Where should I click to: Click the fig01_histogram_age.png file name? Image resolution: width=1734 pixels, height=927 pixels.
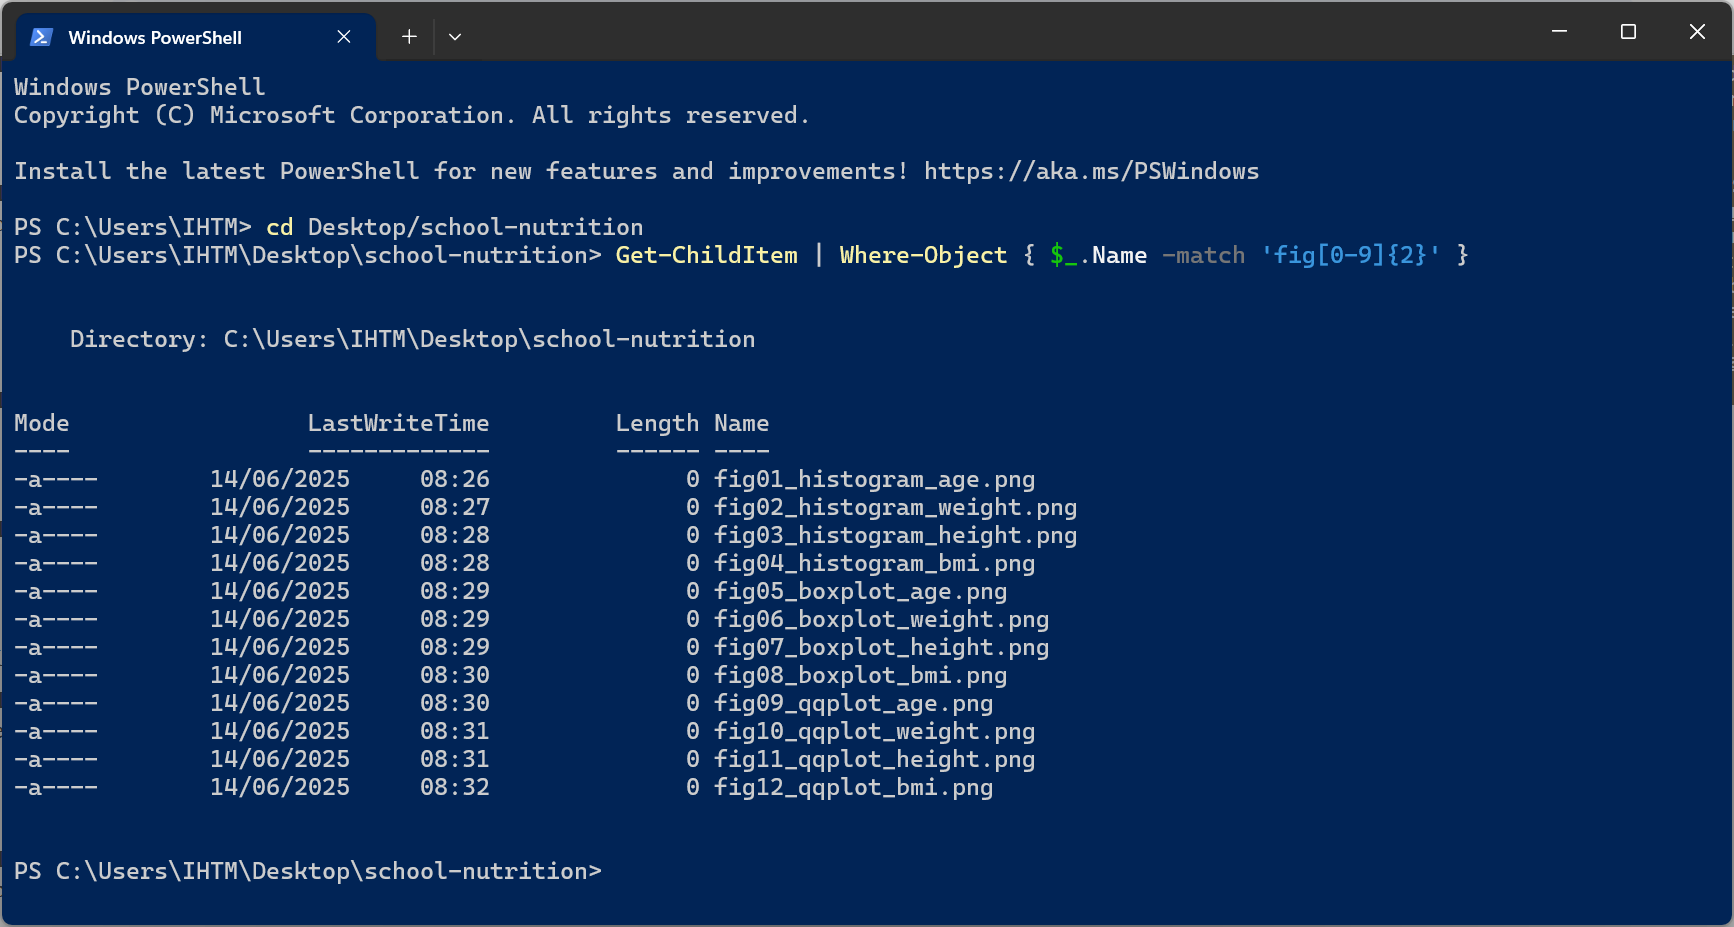874,479
